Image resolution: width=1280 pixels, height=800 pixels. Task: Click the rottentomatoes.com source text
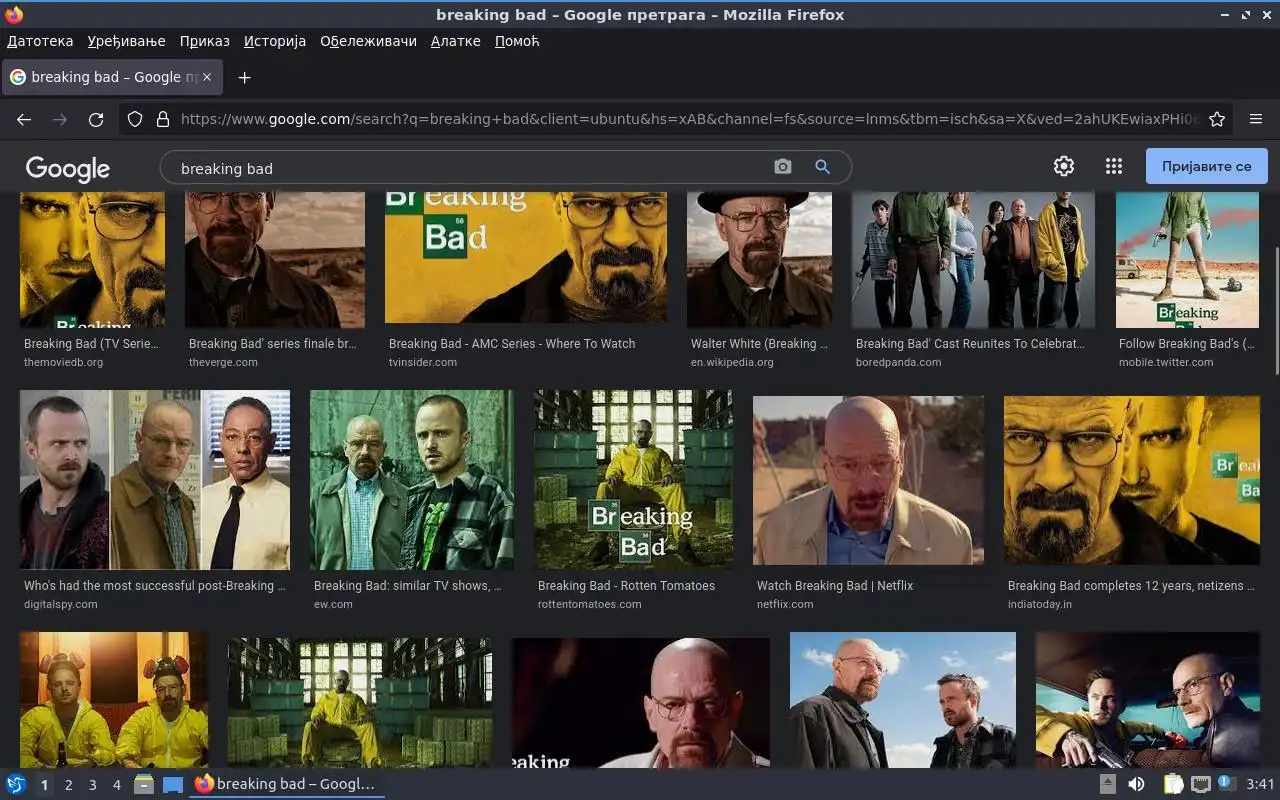[590, 604]
